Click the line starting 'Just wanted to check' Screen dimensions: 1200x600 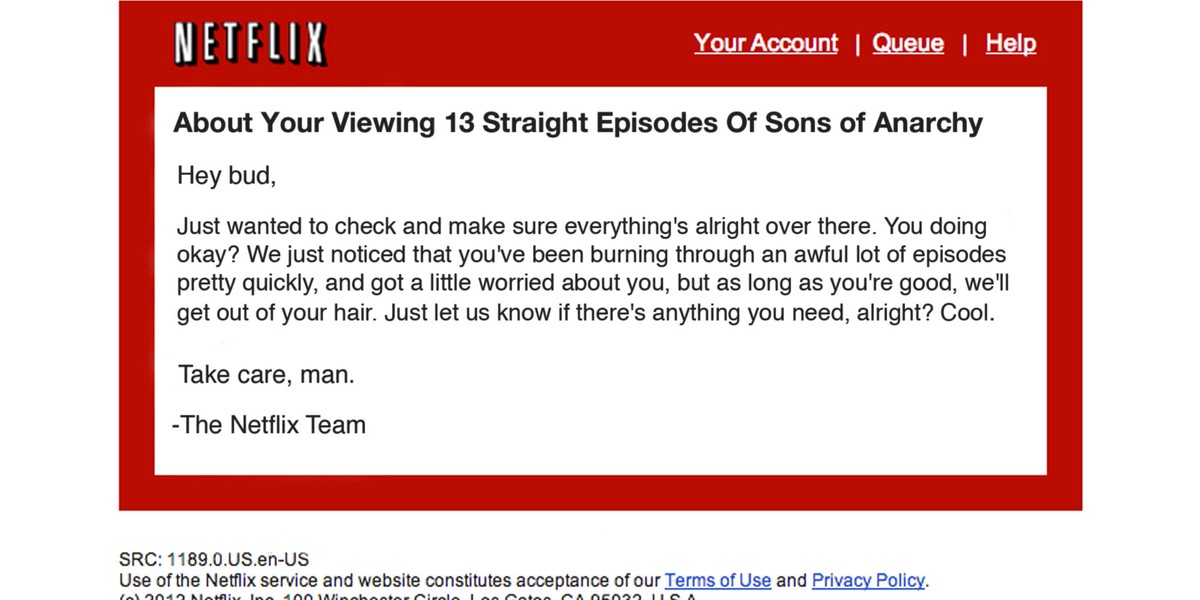pos(582,226)
